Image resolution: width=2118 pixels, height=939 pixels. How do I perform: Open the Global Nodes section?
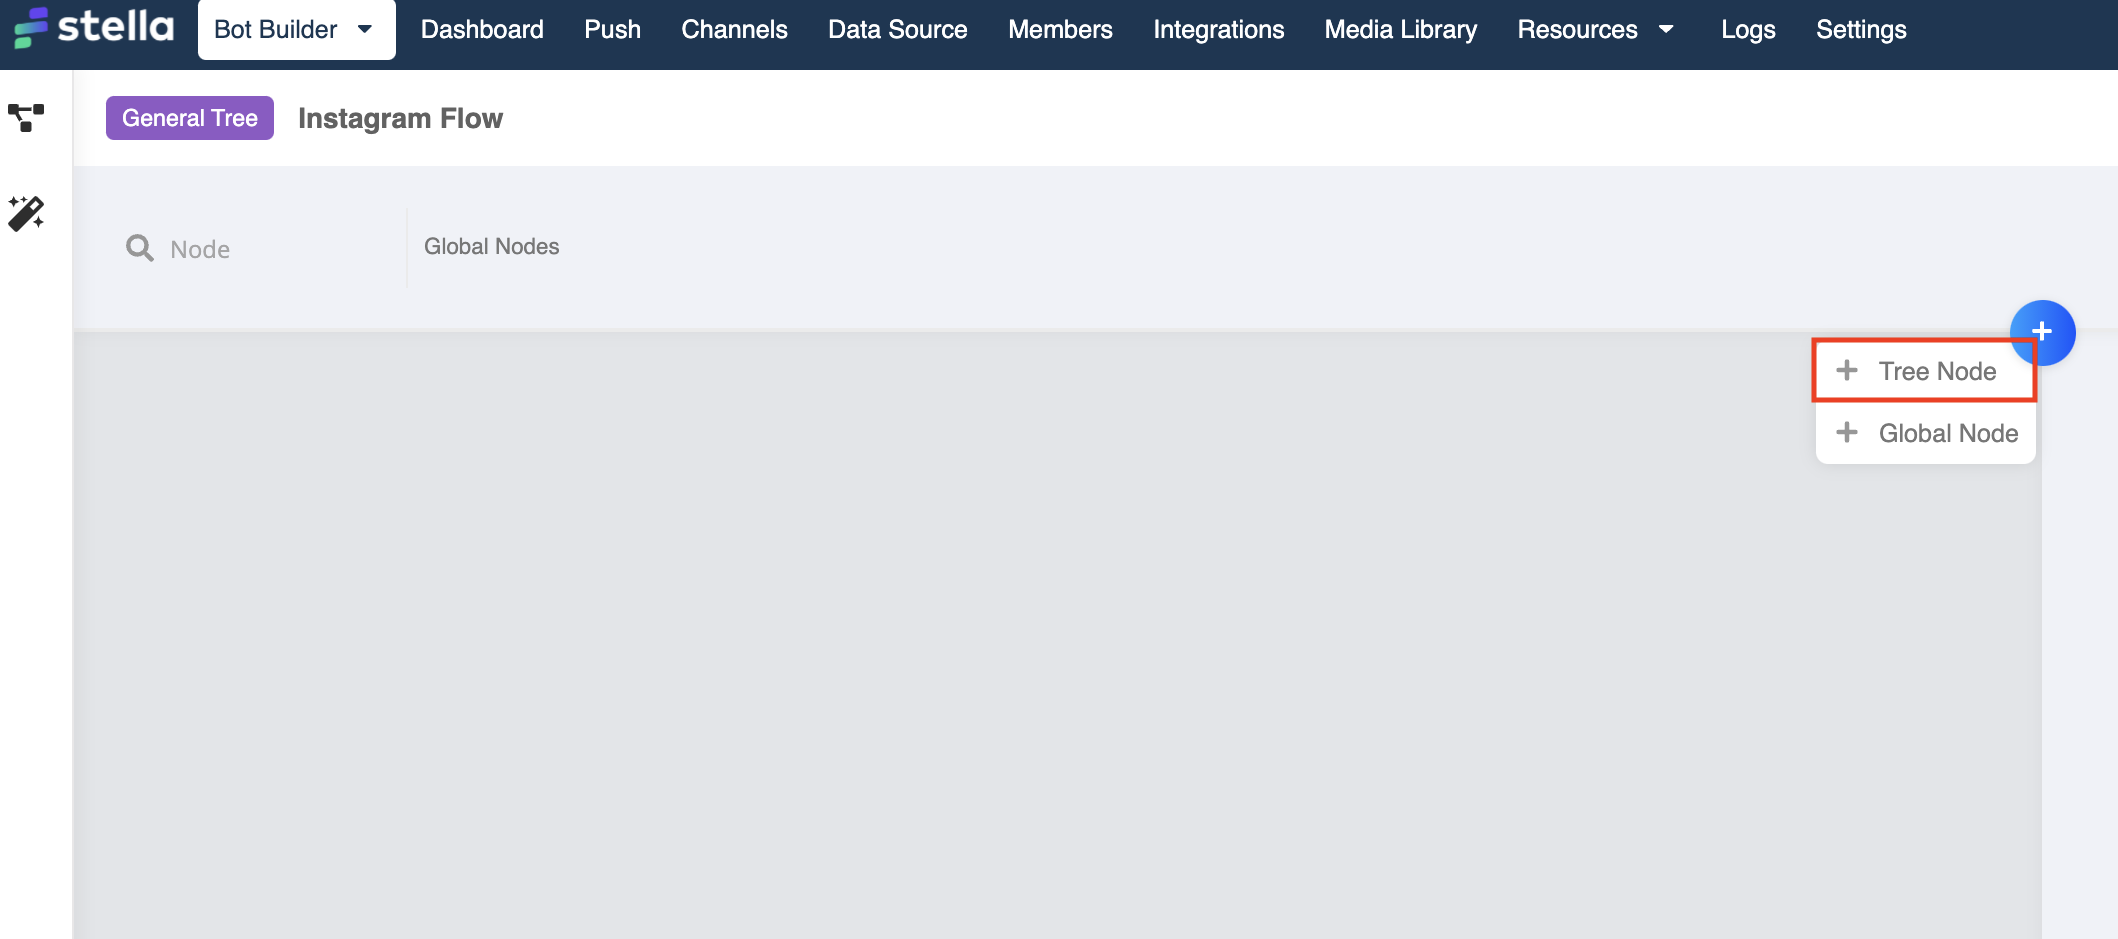tap(491, 246)
